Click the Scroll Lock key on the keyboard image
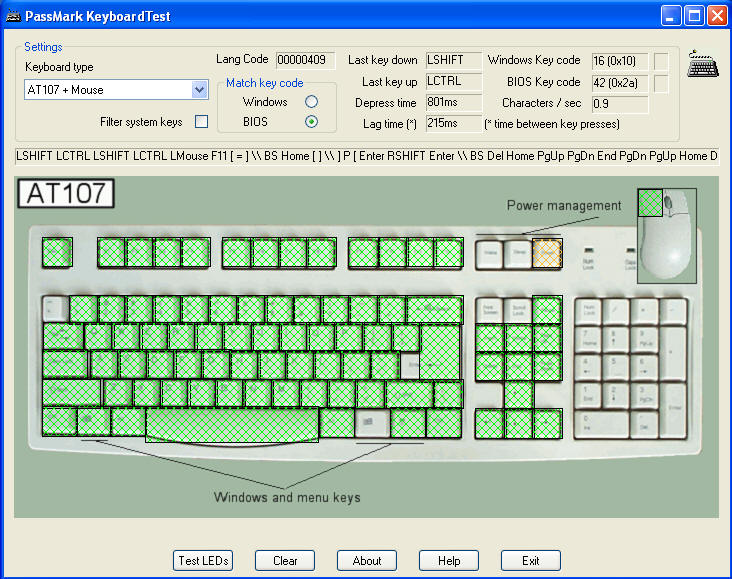732x579 pixels. (x=518, y=310)
